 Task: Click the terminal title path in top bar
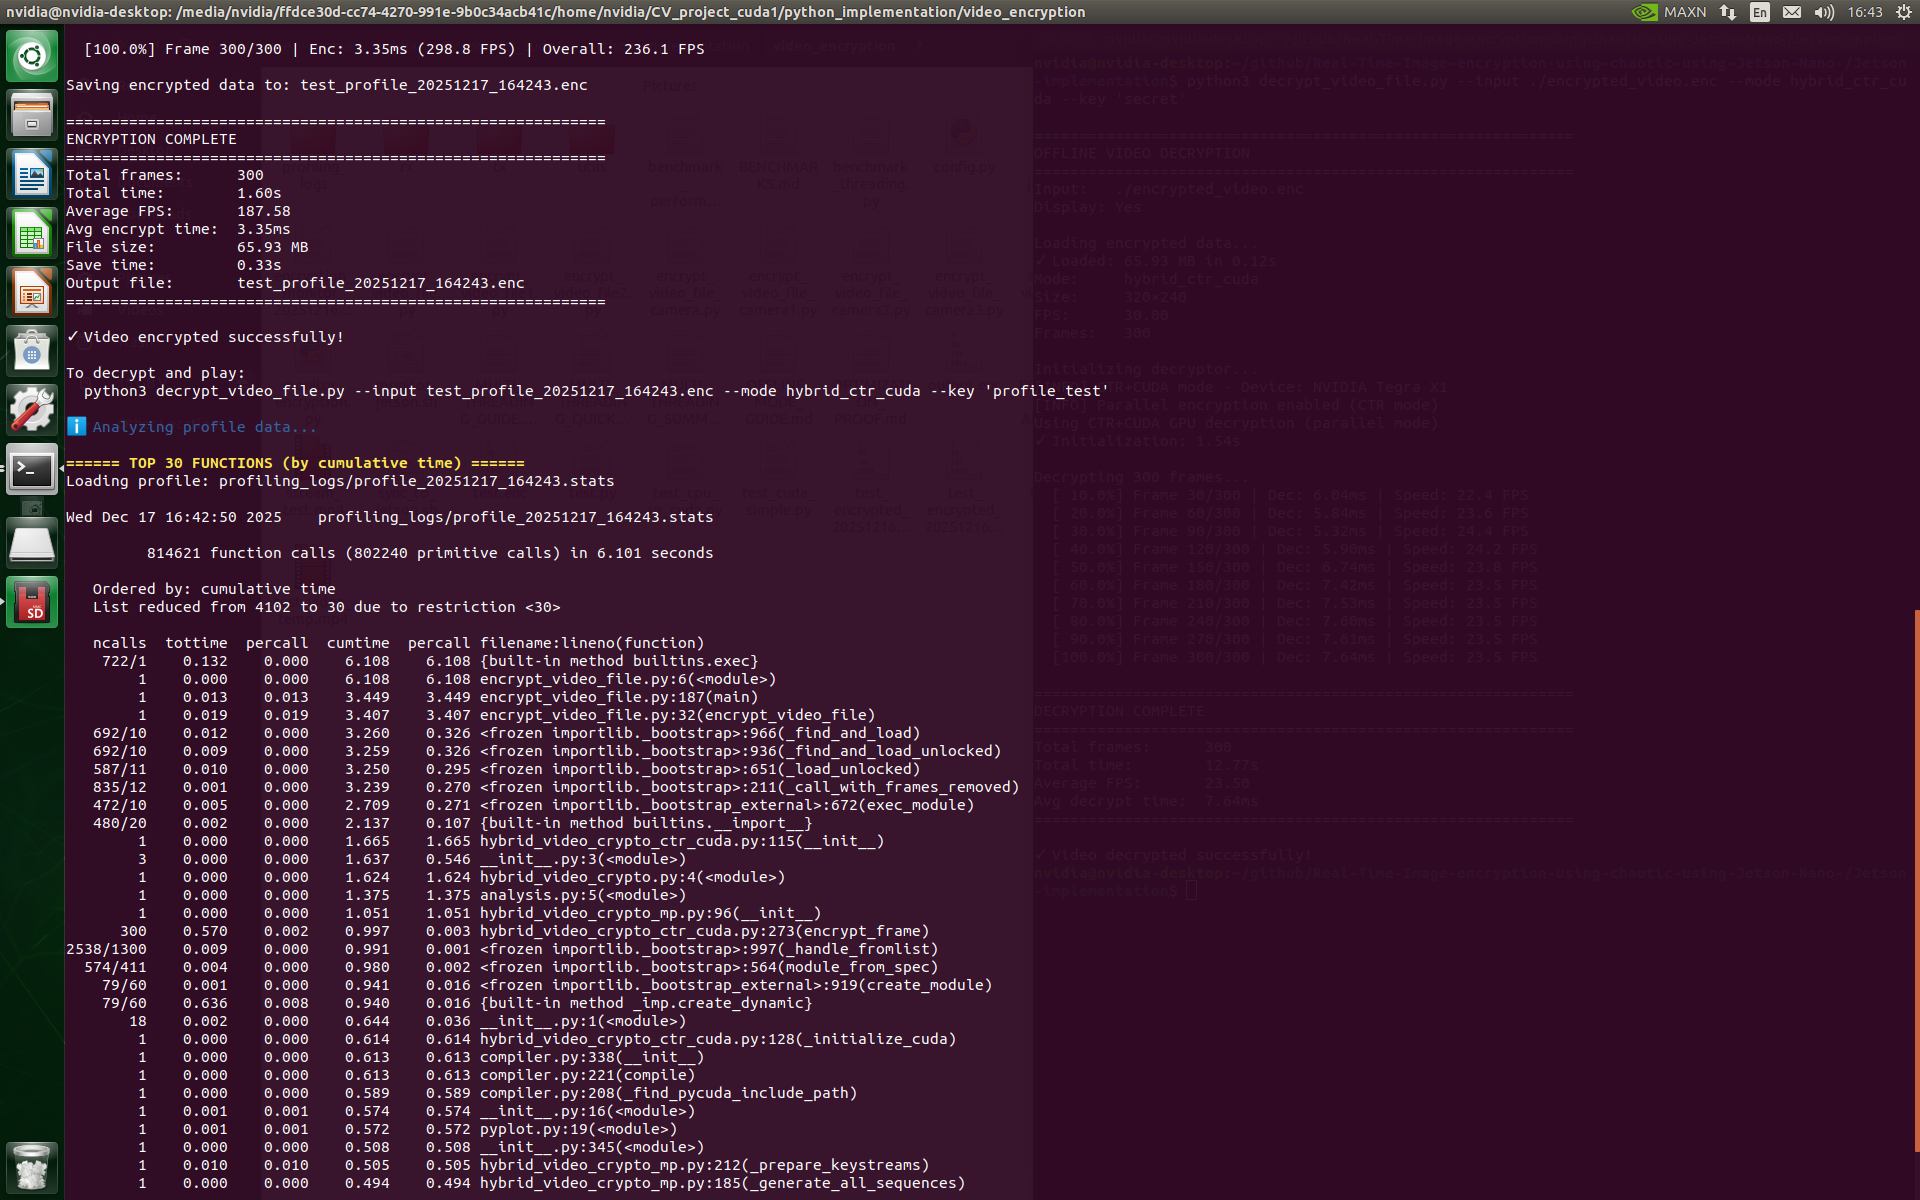click(x=546, y=12)
